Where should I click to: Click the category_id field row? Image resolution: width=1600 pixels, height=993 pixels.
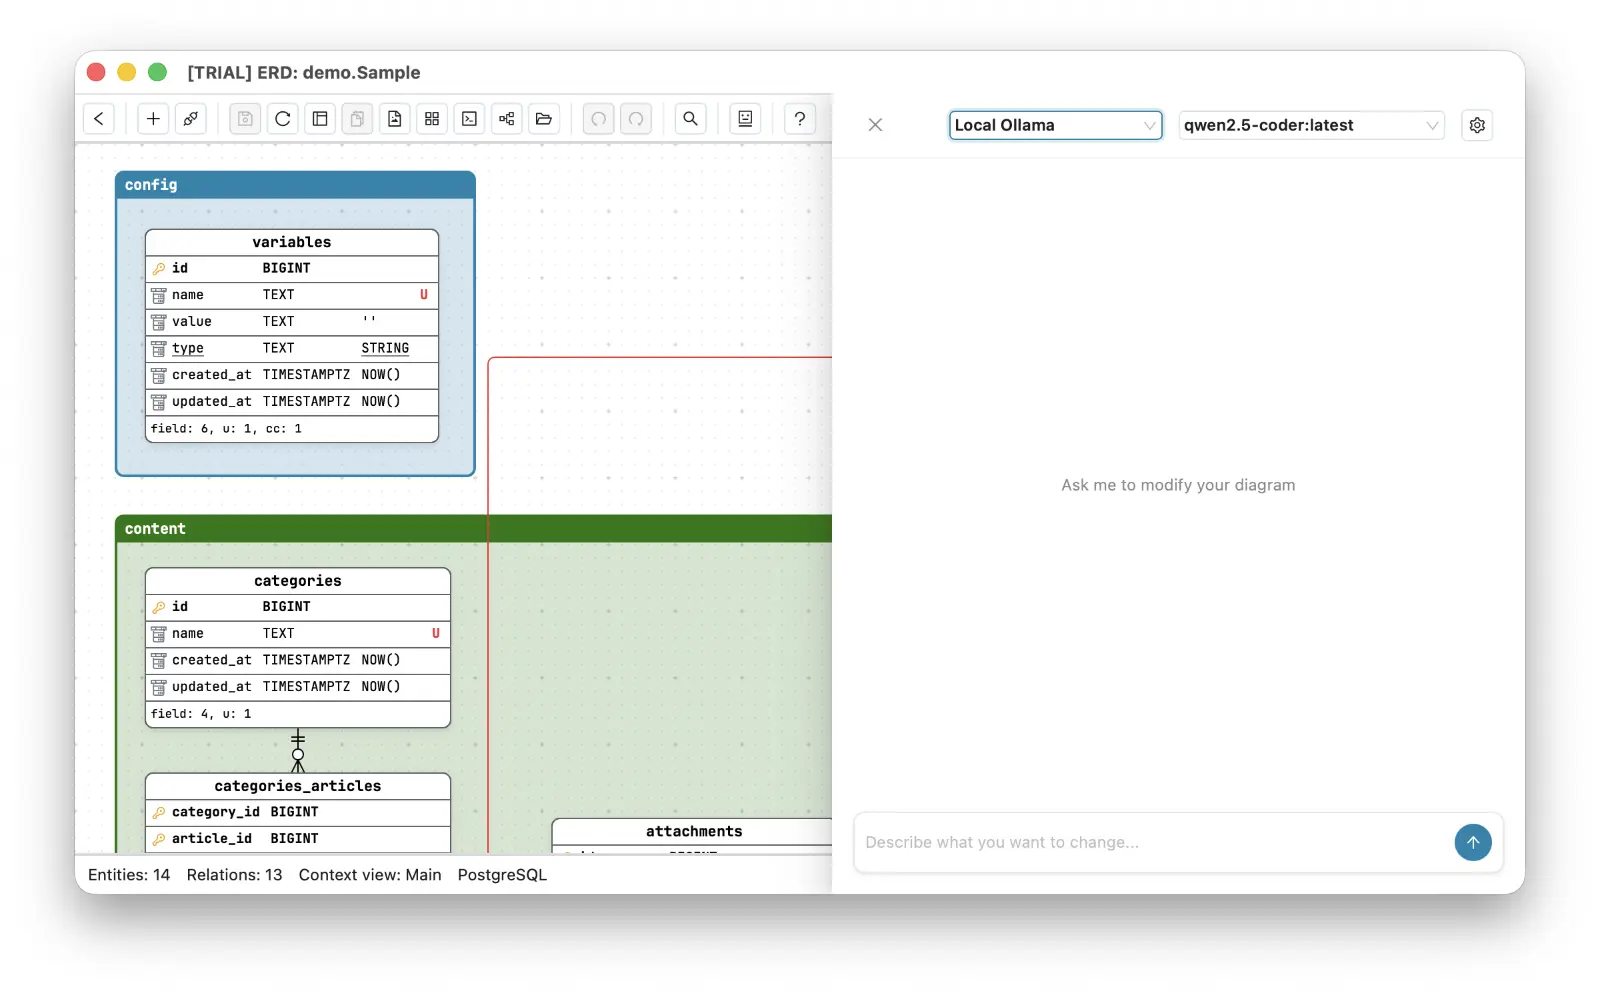point(298,812)
